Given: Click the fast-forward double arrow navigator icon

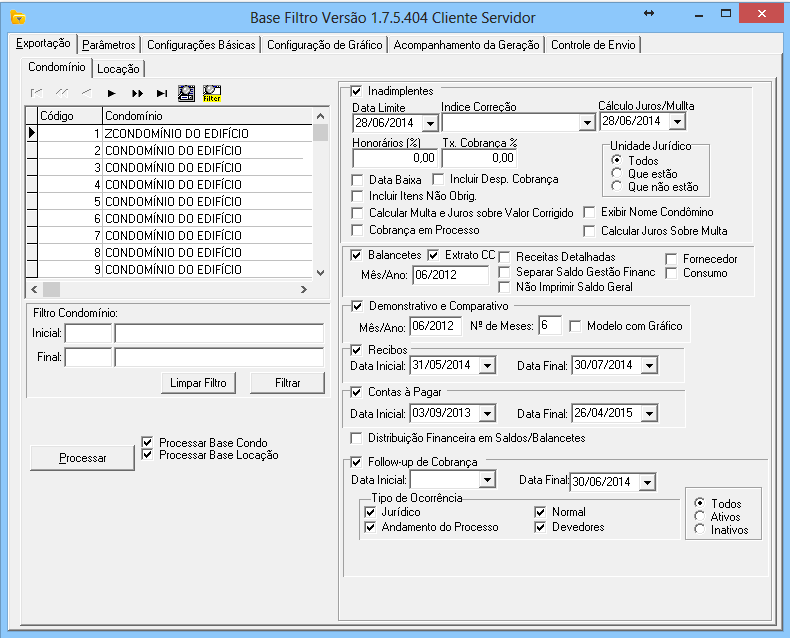Looking at the screenshot, I should (137, 93).
